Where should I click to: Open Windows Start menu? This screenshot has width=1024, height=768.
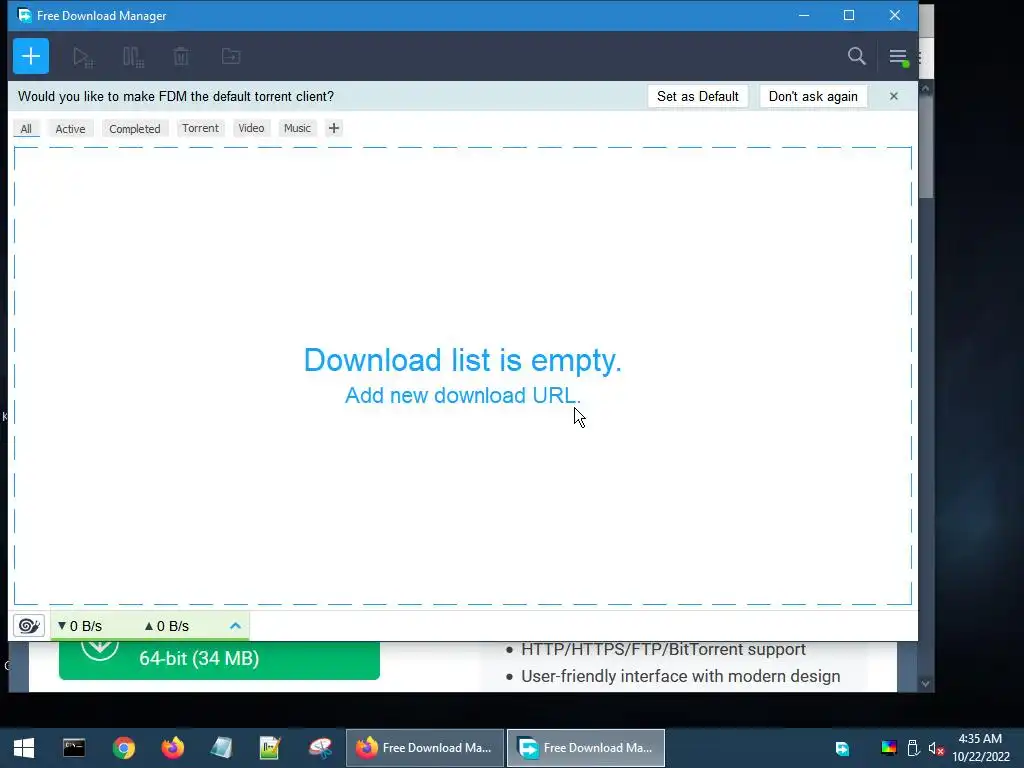coord(24,748)
